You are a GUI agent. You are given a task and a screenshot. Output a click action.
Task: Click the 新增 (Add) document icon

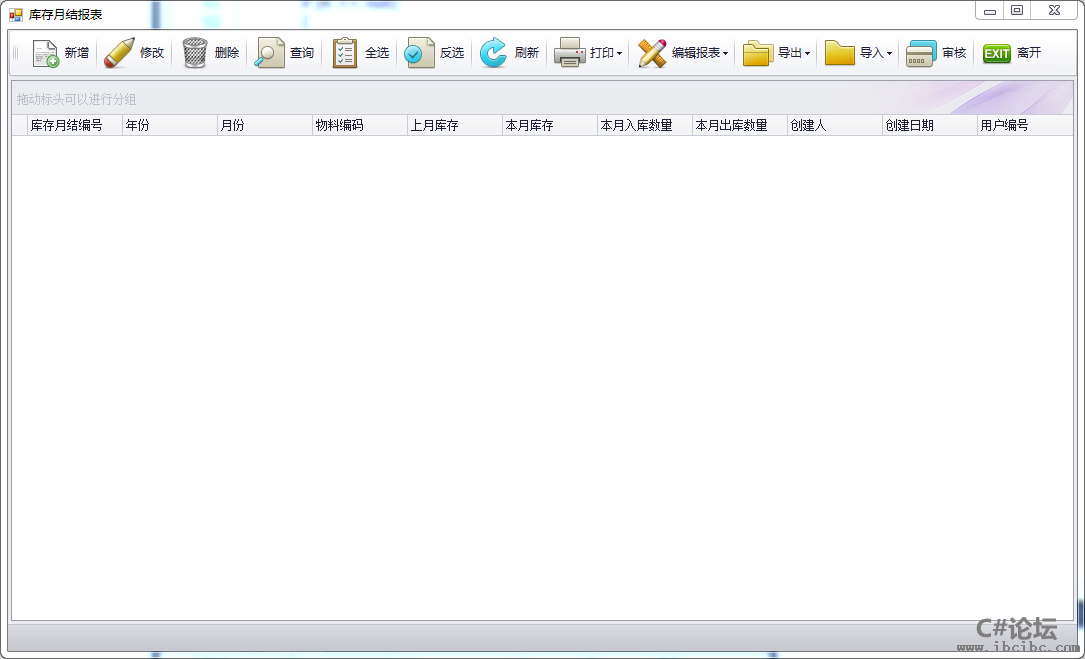(45, 53)
